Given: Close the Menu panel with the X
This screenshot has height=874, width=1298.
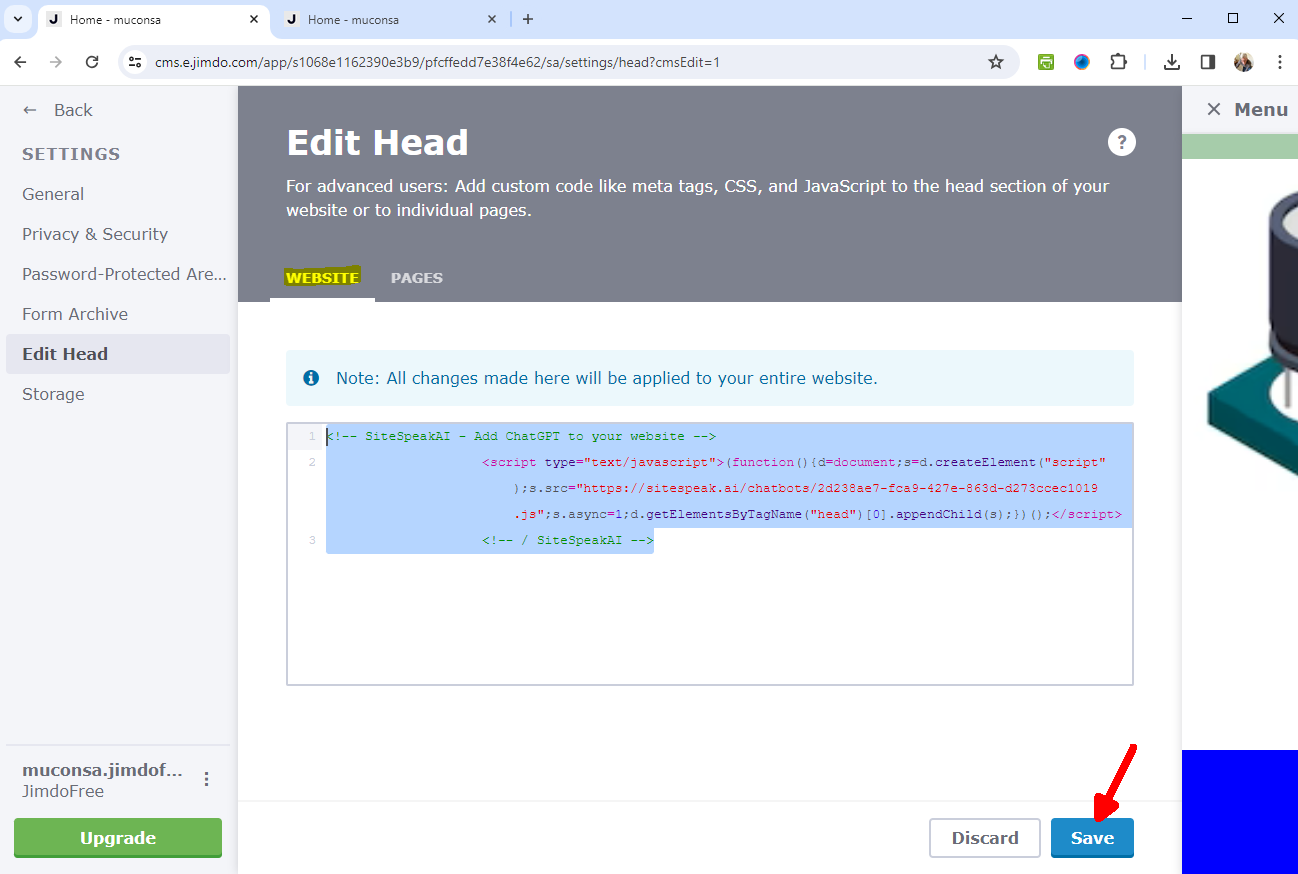Looking at the screenshot, I should [1213, 110].
